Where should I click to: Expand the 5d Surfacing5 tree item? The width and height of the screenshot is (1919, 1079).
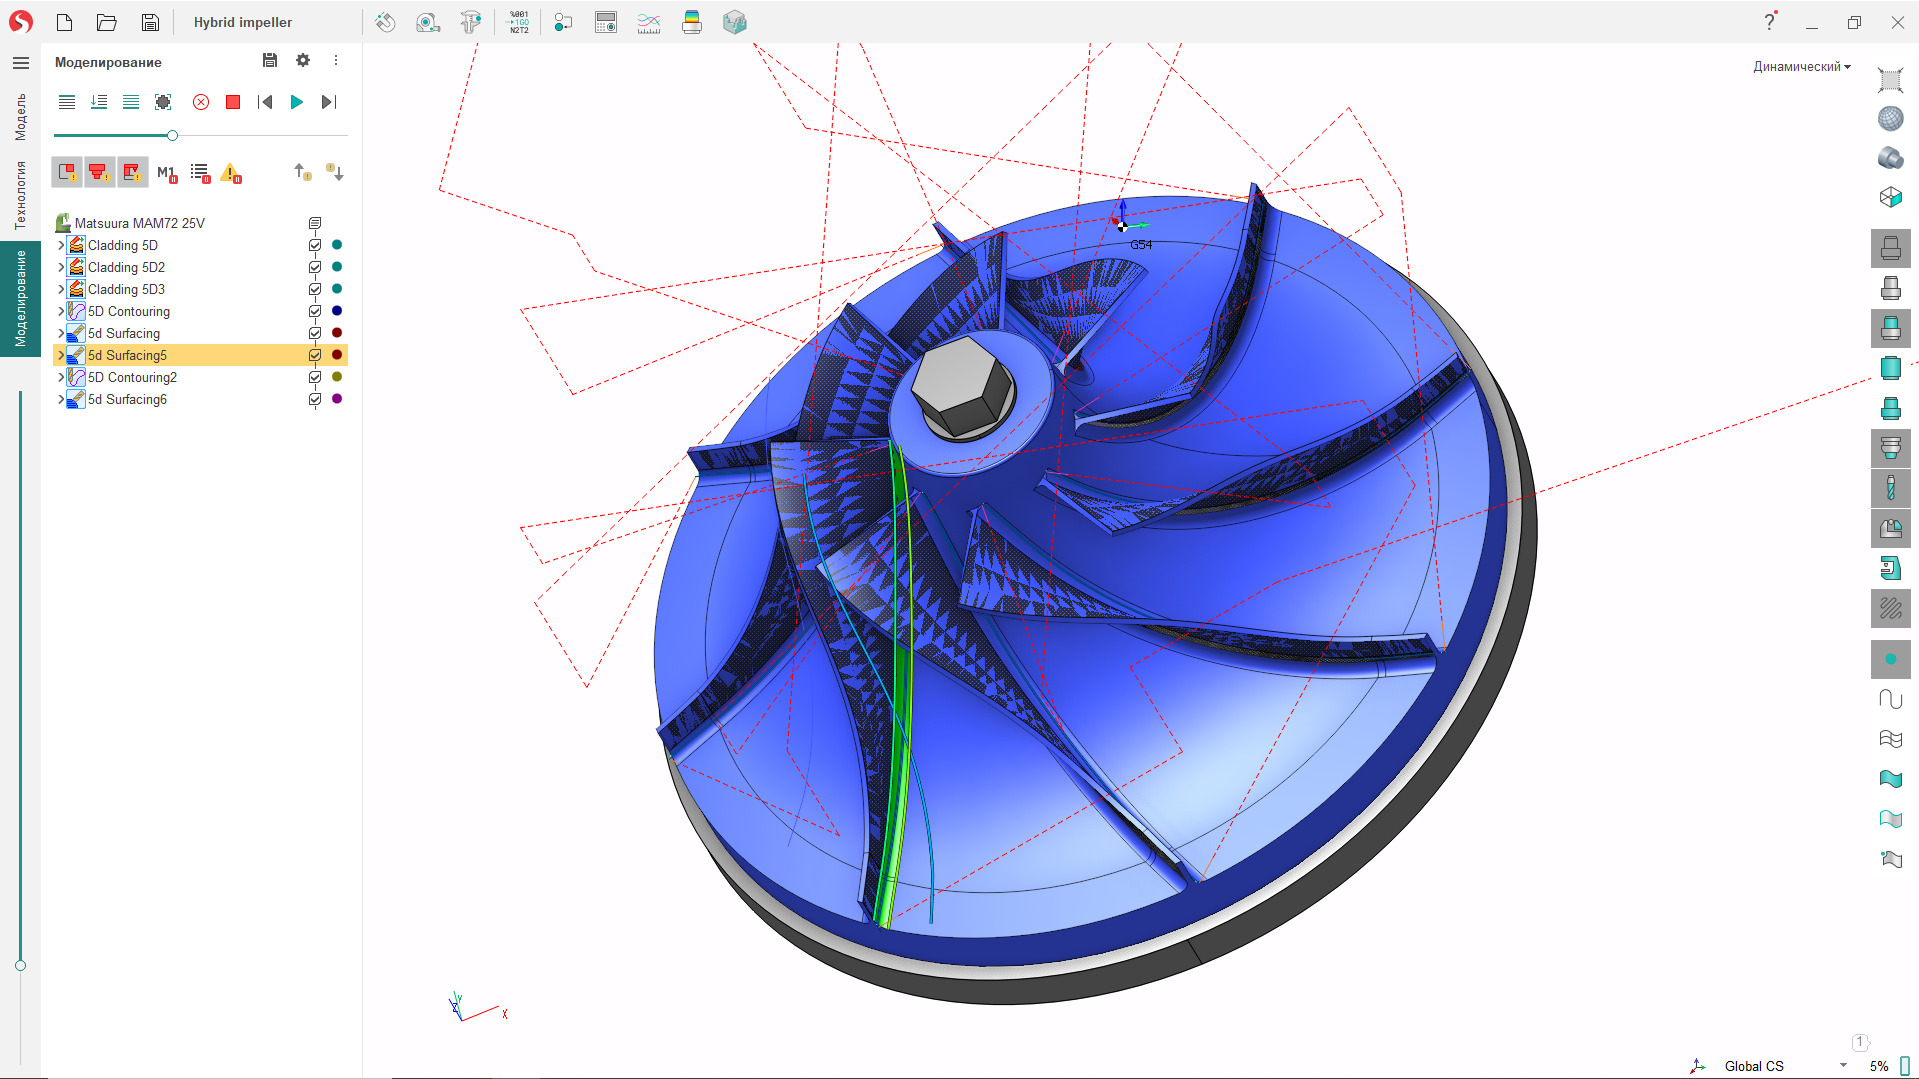60,355
